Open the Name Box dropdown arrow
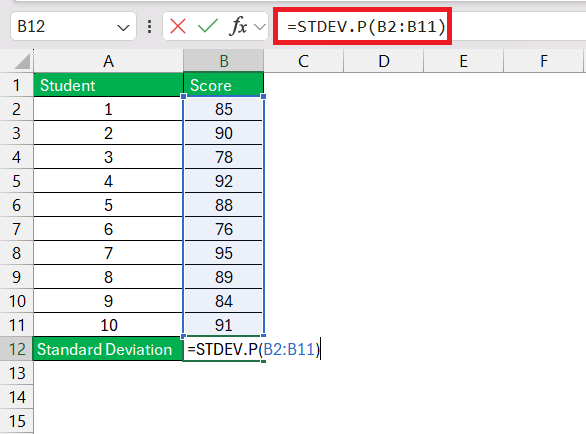The image size is (586, 434). pos(123,28)
